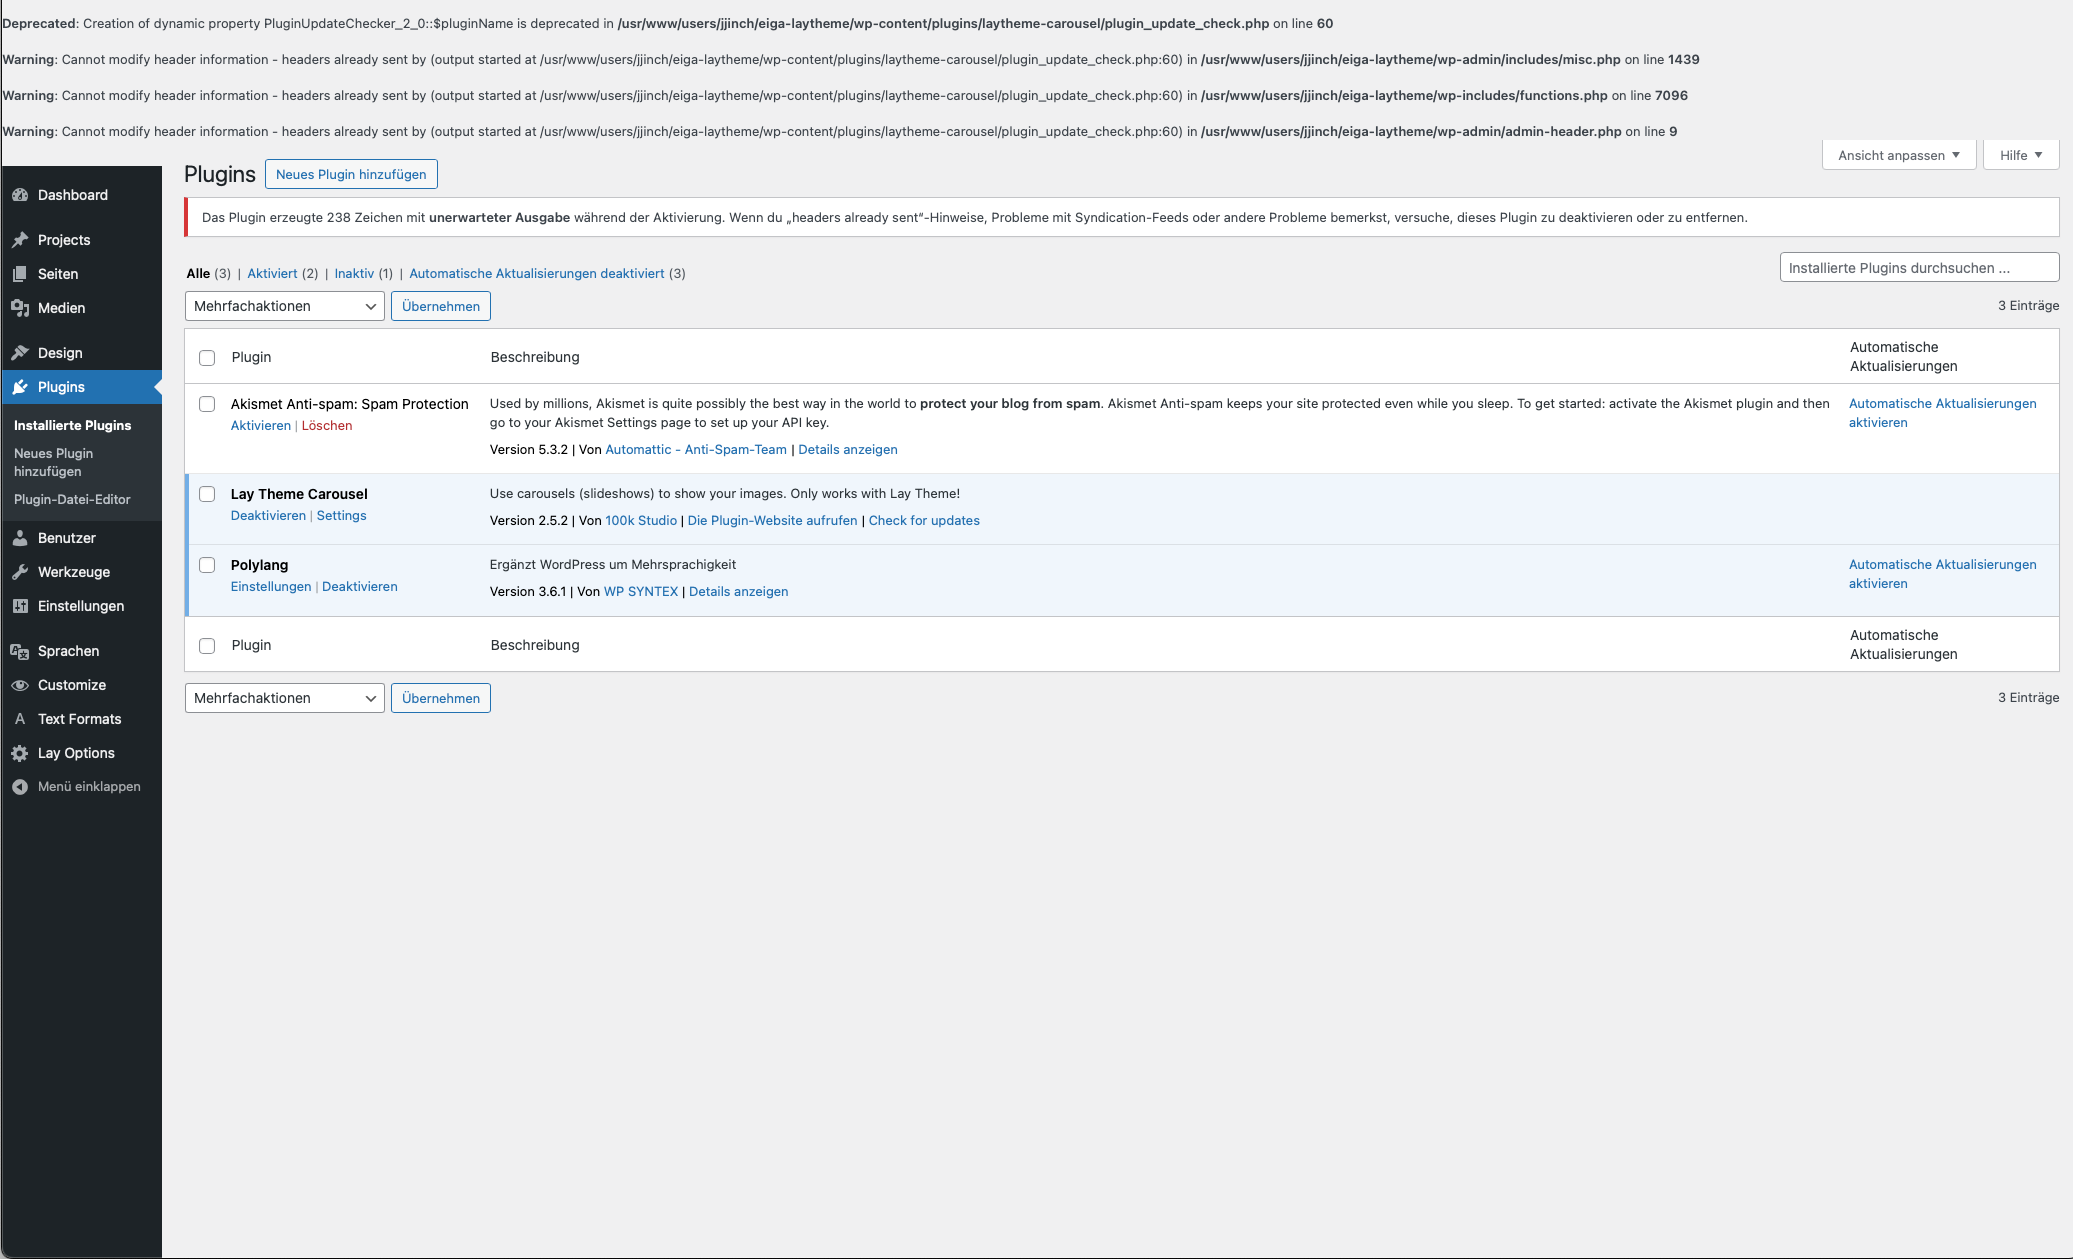2073x1259 pixels.
Task: Check the Akismet Anti-spam plugin checkbox
Action: [207, 404]
